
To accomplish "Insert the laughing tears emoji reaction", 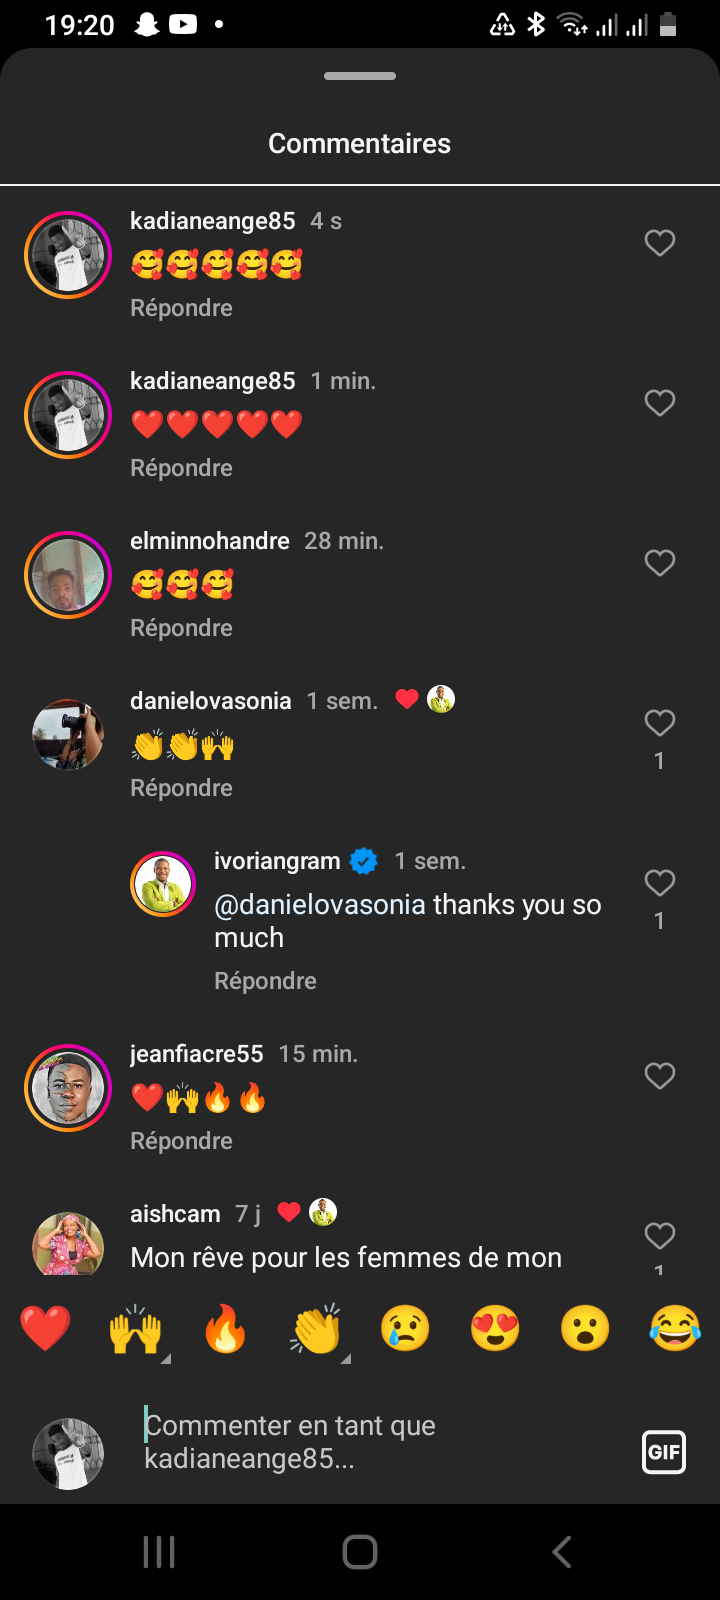I will click(675, 1329).
